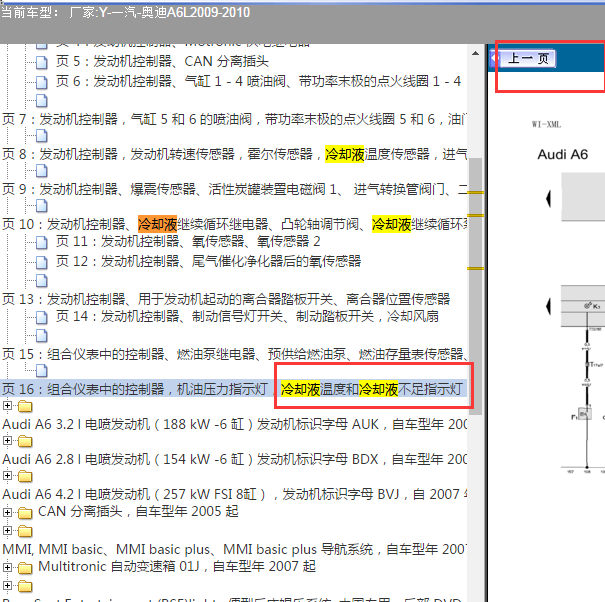Click the folder icon beside CAN 分离插头
Screen dimensions: 605x602
[x=25, y=513]
